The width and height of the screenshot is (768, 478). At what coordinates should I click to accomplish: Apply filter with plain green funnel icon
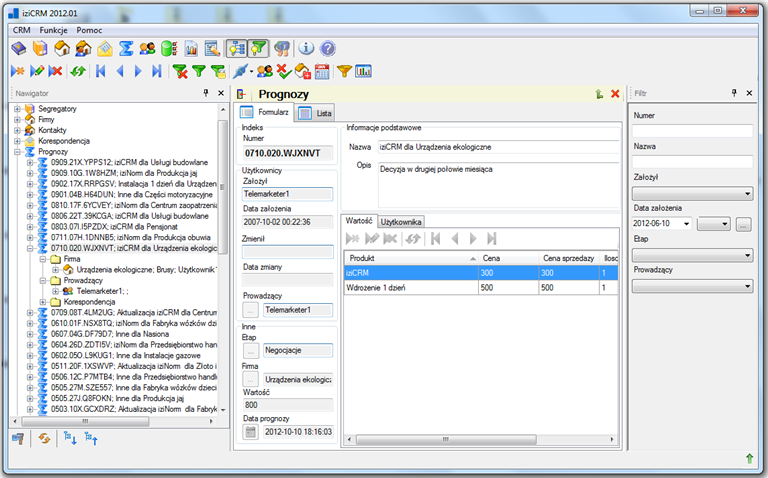(199, 72)
